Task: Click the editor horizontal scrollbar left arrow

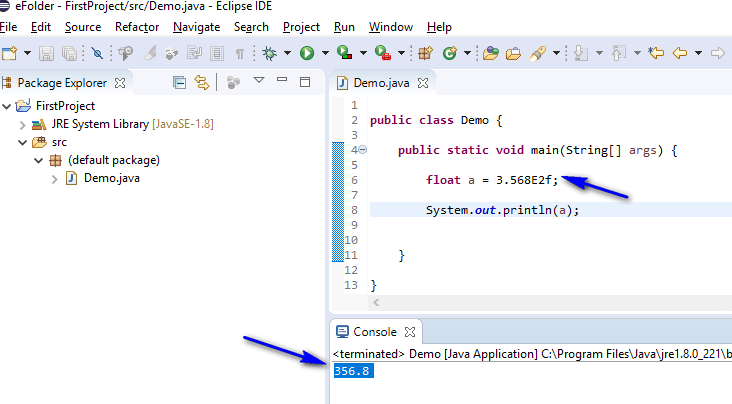Action: (376, 303)
